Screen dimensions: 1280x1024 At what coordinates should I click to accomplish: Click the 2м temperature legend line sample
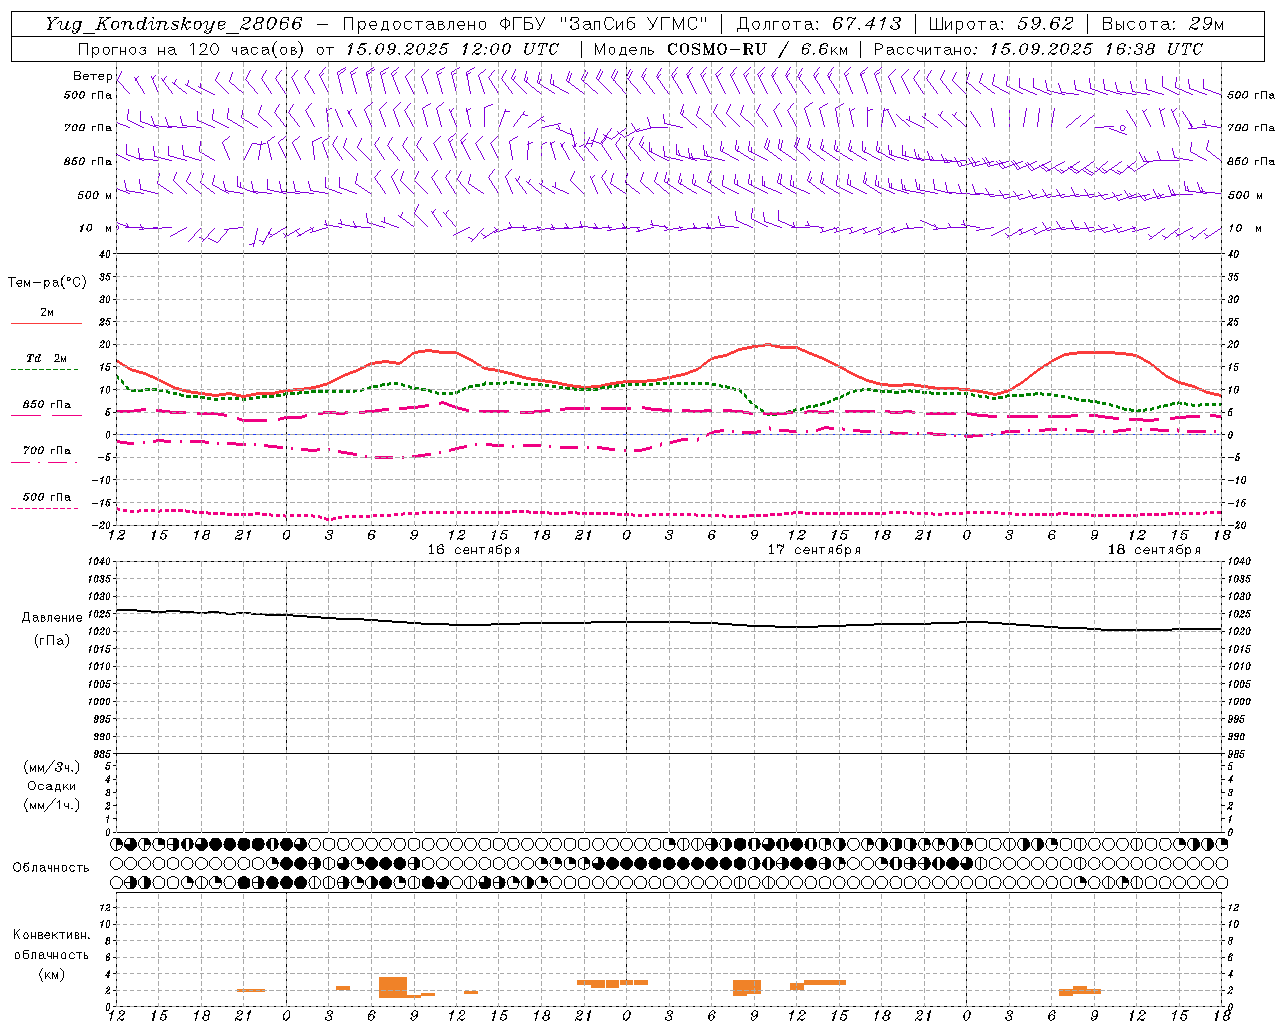(46, 323)
